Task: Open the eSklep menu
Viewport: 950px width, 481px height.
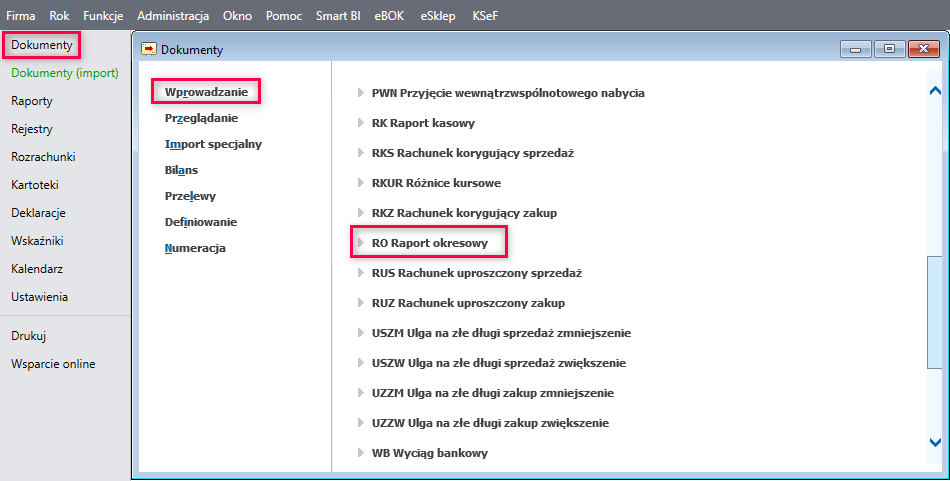Action: pos(438,16)
